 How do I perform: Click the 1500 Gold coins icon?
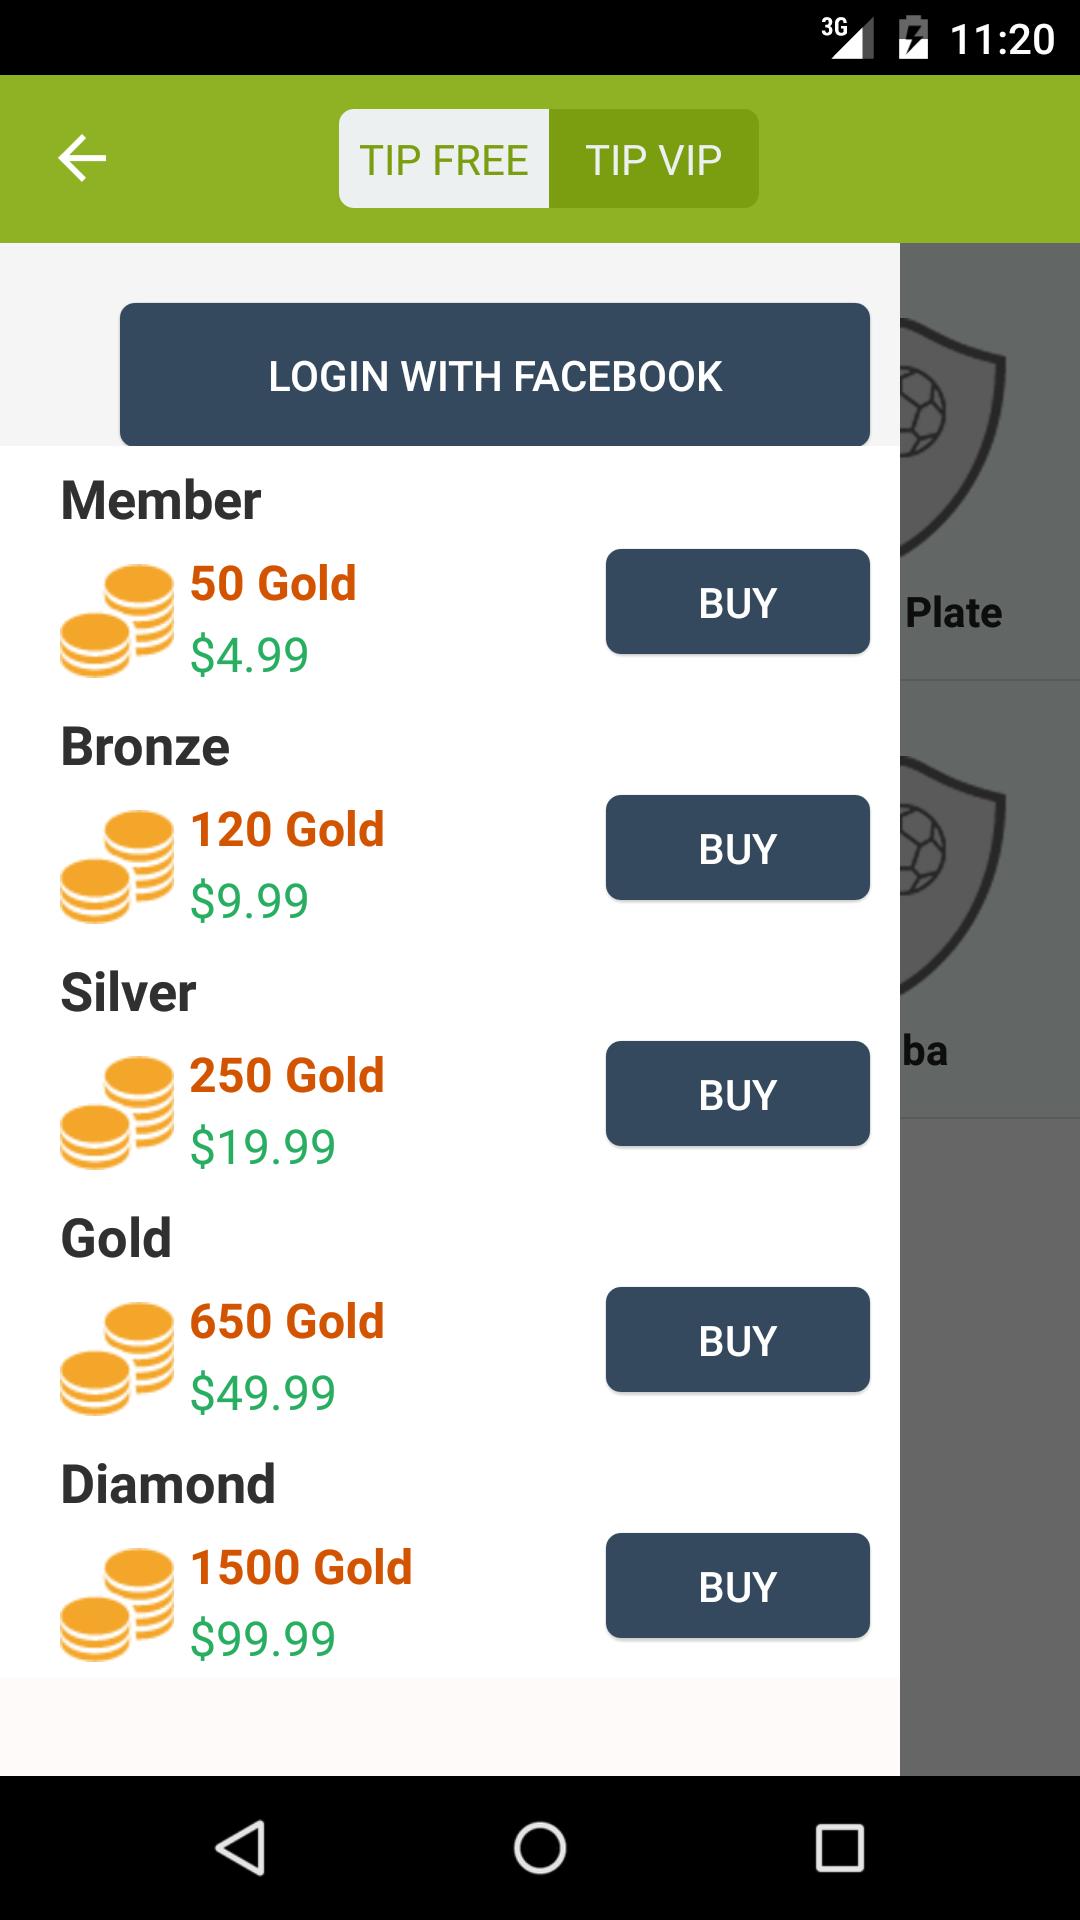pyautogui.click(x=117, y=1604)
